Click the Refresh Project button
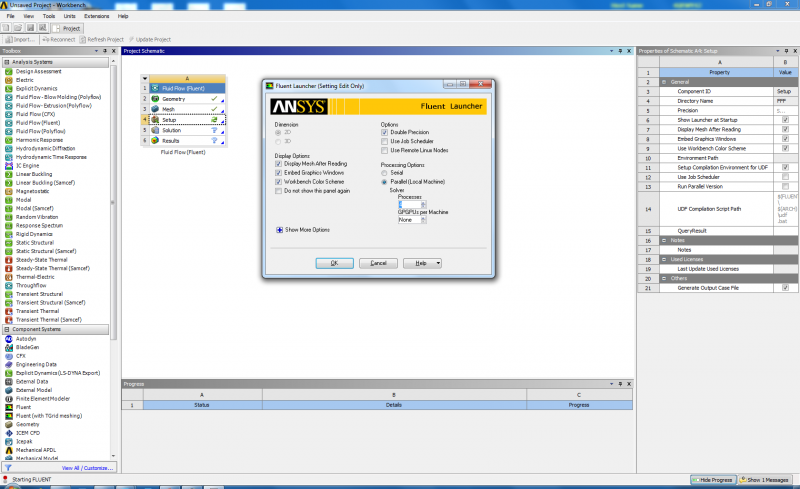The width and height of the screenshot is (800, 489). pos(102,39)
